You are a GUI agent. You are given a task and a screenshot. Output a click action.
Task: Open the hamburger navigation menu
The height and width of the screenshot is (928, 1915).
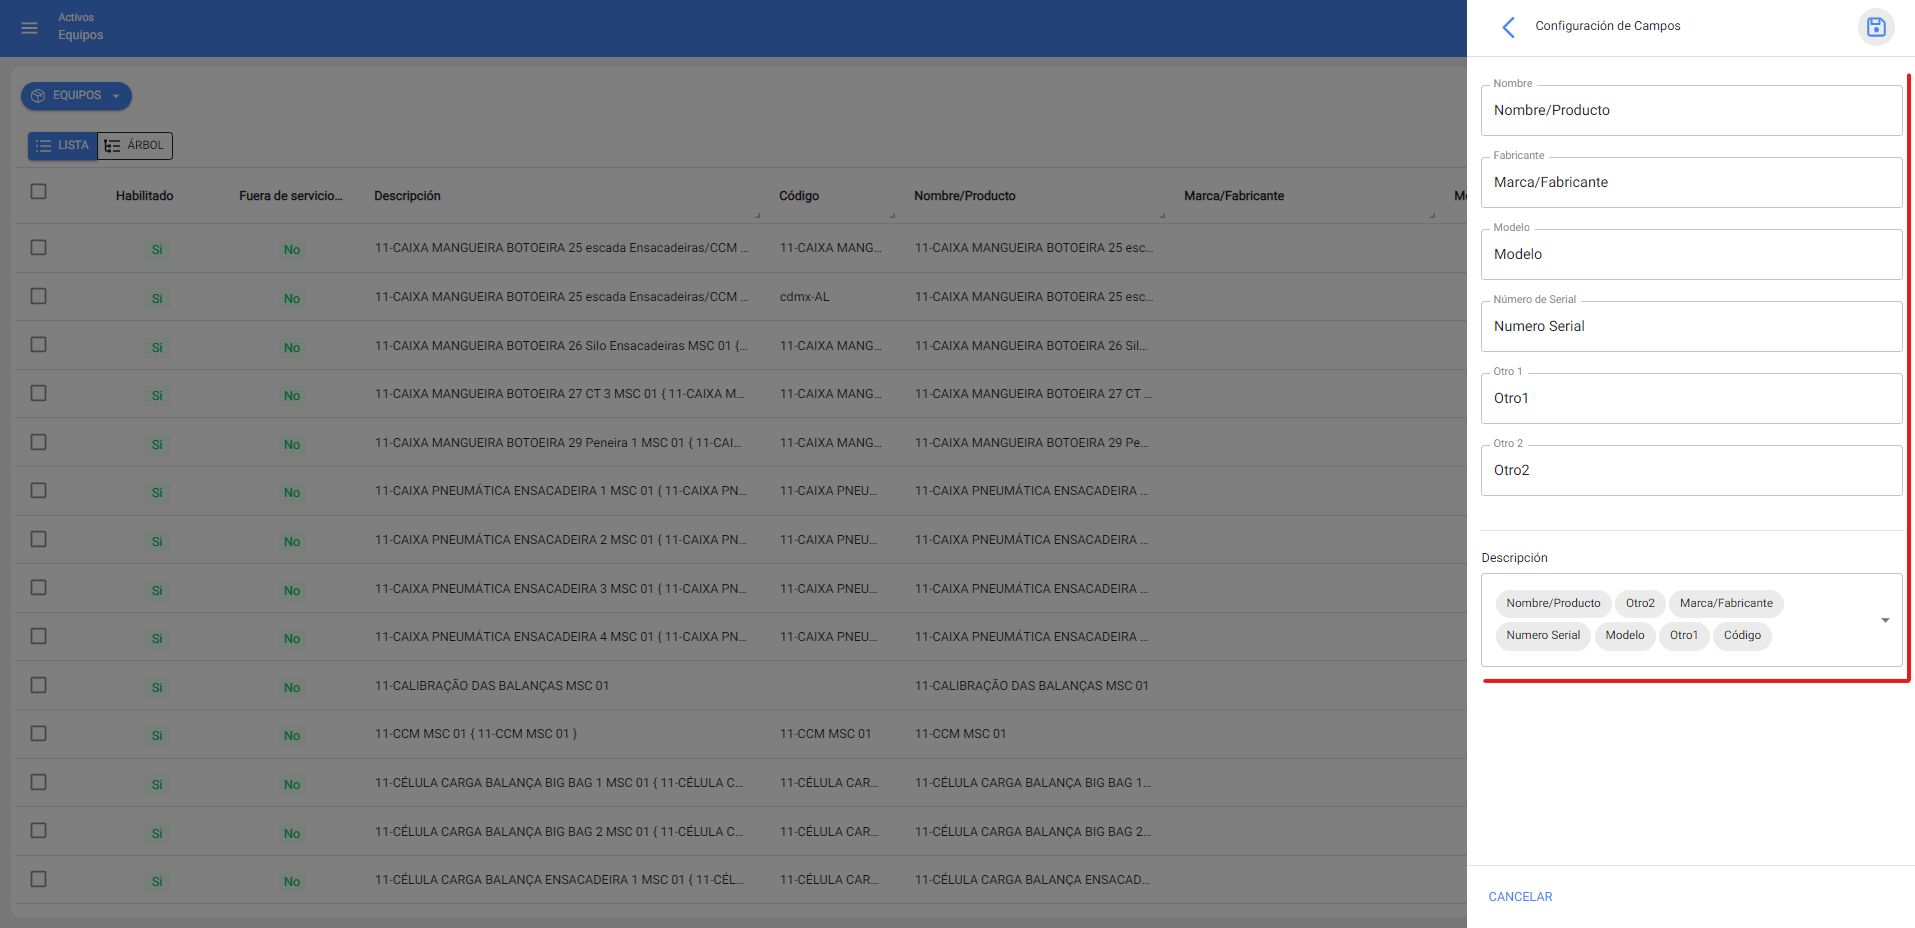pyautogui.click(x=29, y=28)
